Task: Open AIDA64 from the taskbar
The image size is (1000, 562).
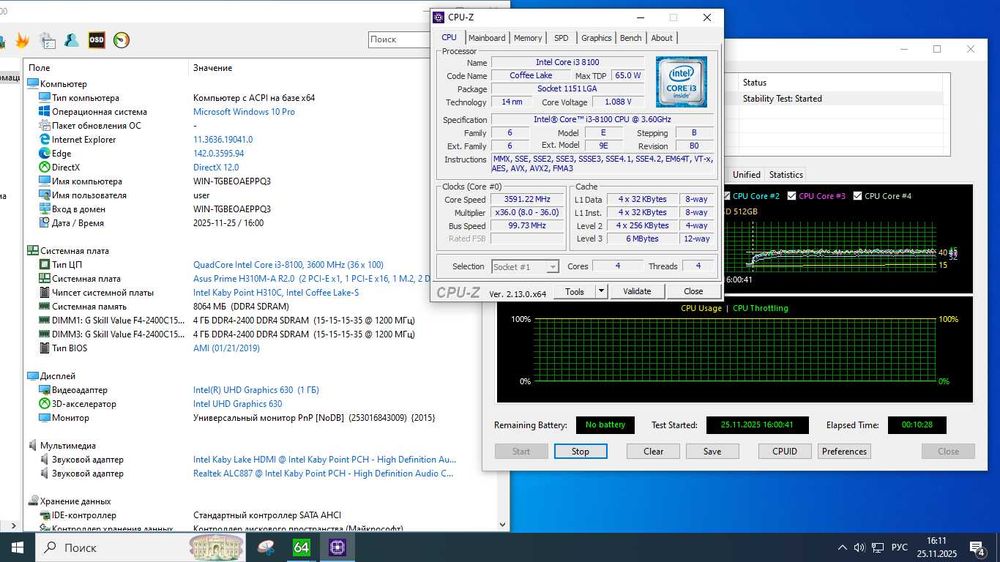Action: pos(301,547)
